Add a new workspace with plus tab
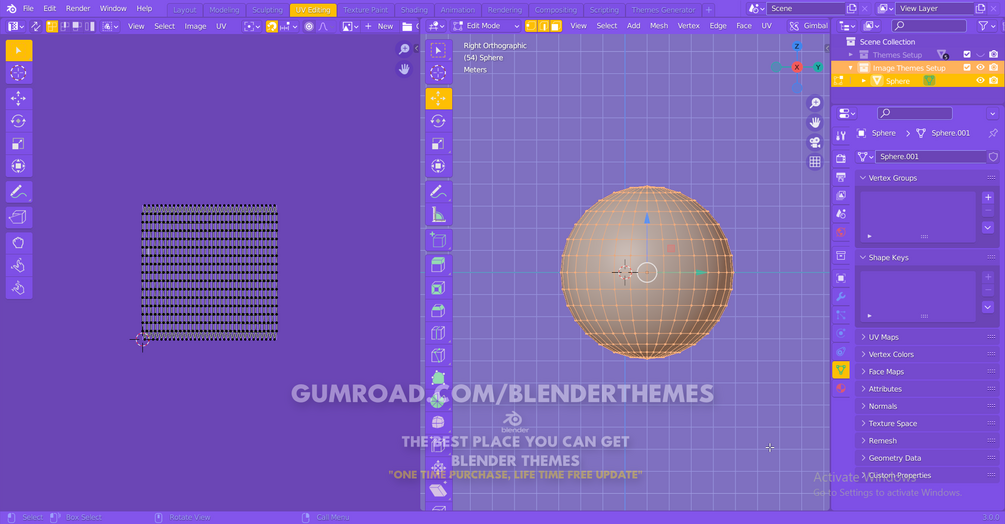1005x524 pixels. point(709,10)
